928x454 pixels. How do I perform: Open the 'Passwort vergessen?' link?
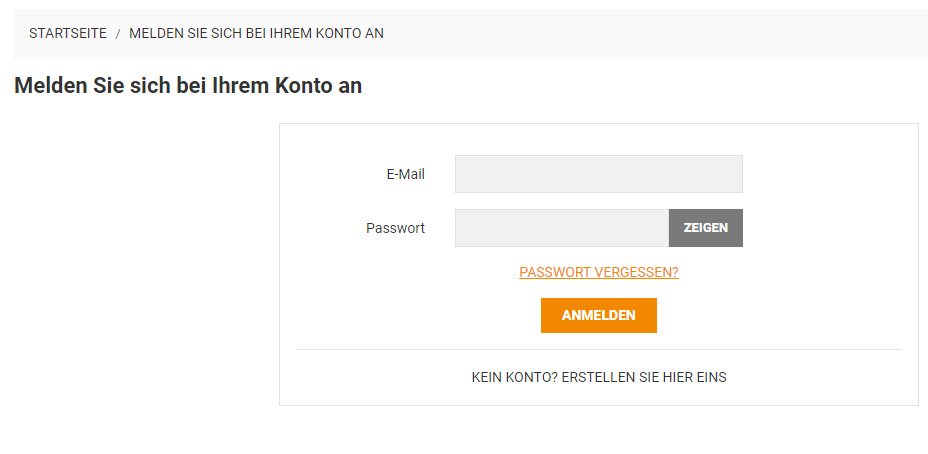pyautogui.click(x=599, y=272)
